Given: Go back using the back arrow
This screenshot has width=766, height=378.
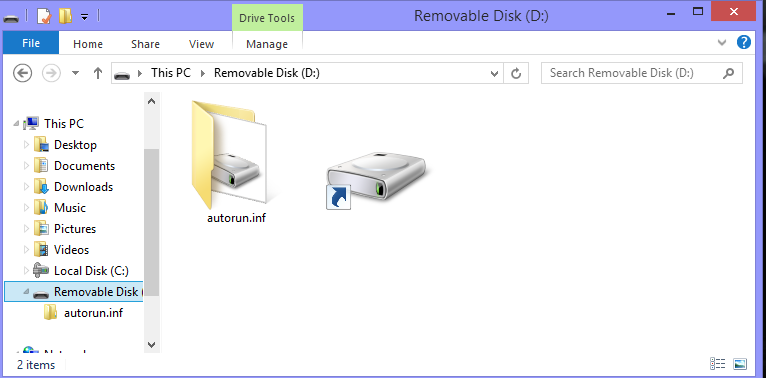Looking at the screenshot, I should click(x=22, y=73).
